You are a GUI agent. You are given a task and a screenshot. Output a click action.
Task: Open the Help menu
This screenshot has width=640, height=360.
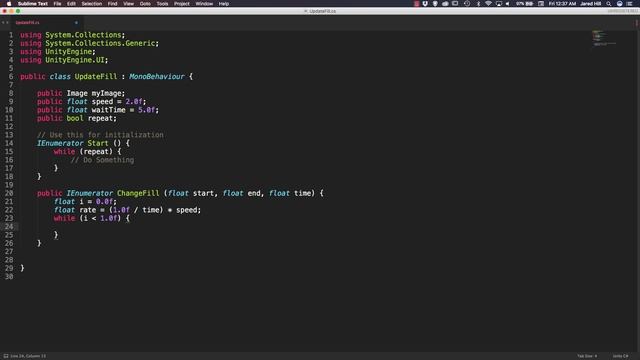(x=224, y=4)
